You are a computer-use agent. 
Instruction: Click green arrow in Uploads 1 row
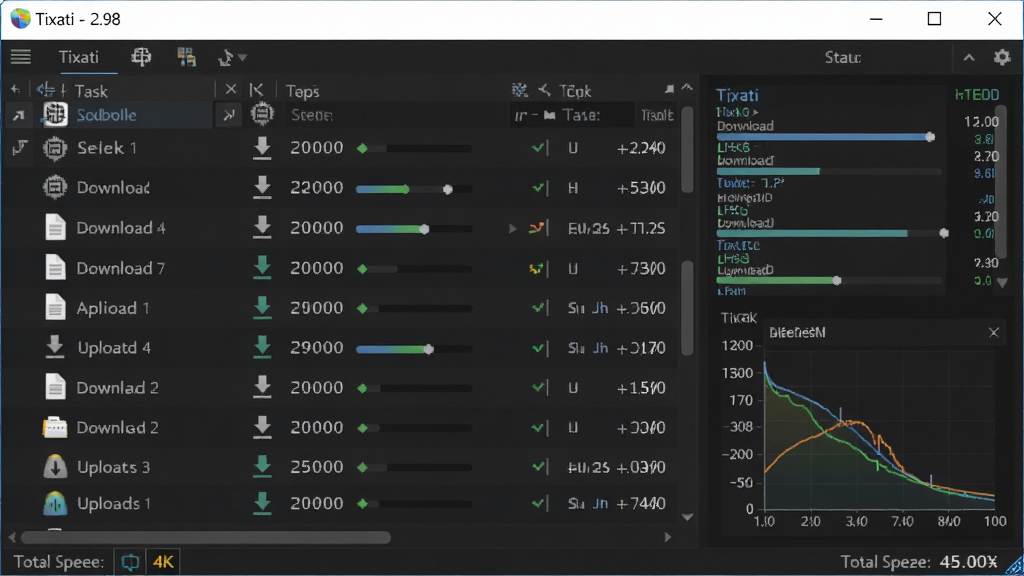262,503
